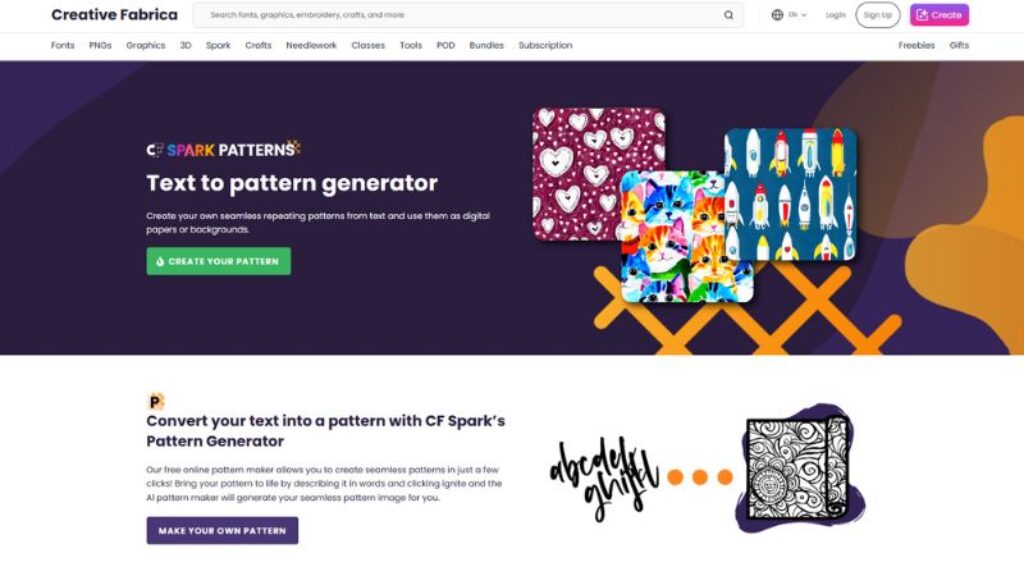Select the rockets pattern thumbnail
The image size is (1024, 576).
point(790,195)
